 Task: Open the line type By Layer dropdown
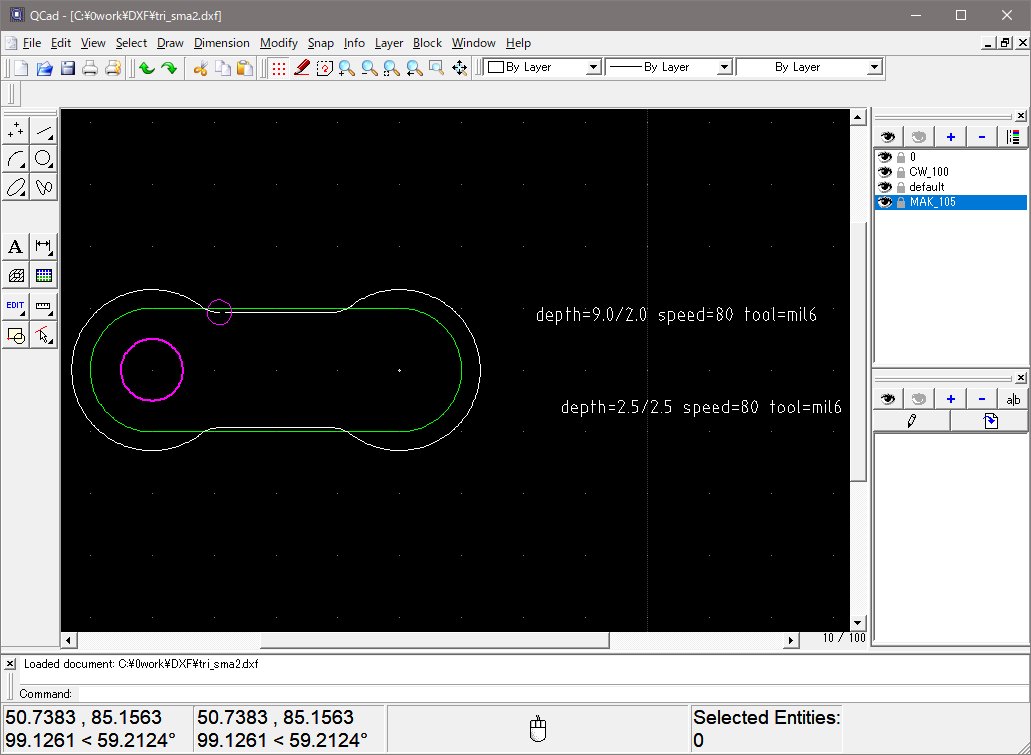pos(809,67)
